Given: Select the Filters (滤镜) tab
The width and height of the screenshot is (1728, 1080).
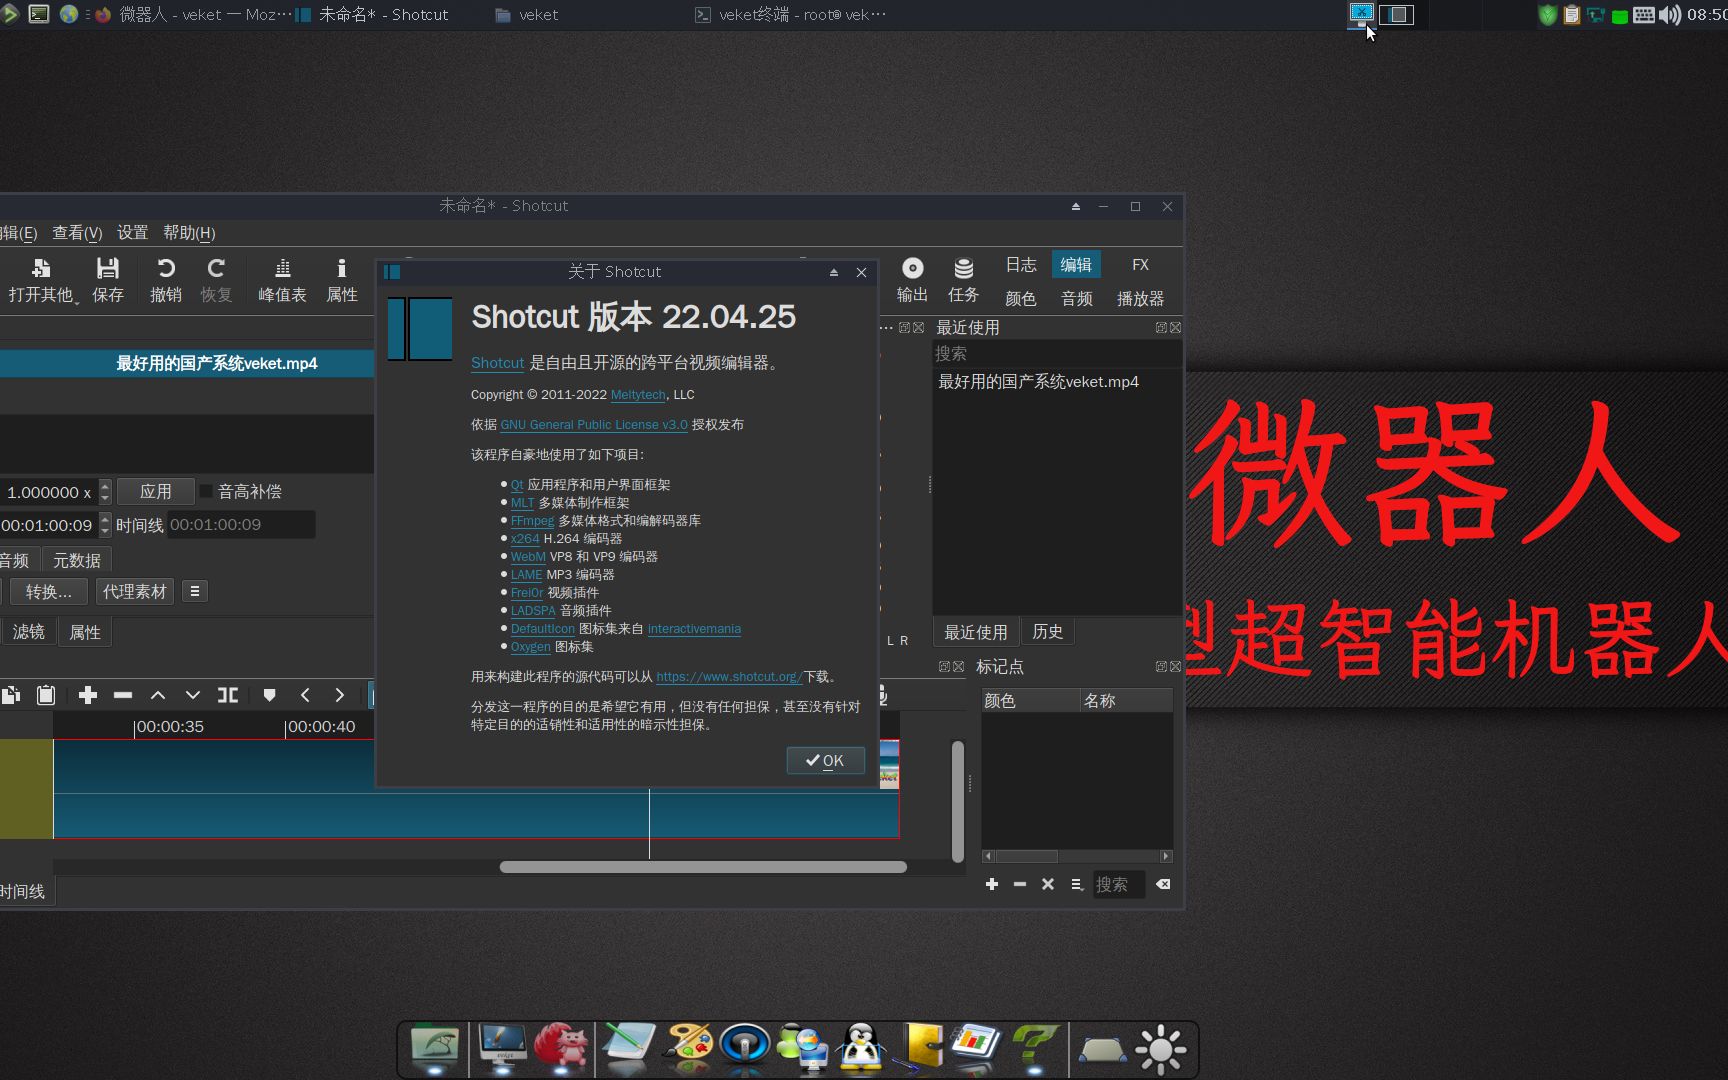Looking at the screenshot, I should [x=28, y=632].
